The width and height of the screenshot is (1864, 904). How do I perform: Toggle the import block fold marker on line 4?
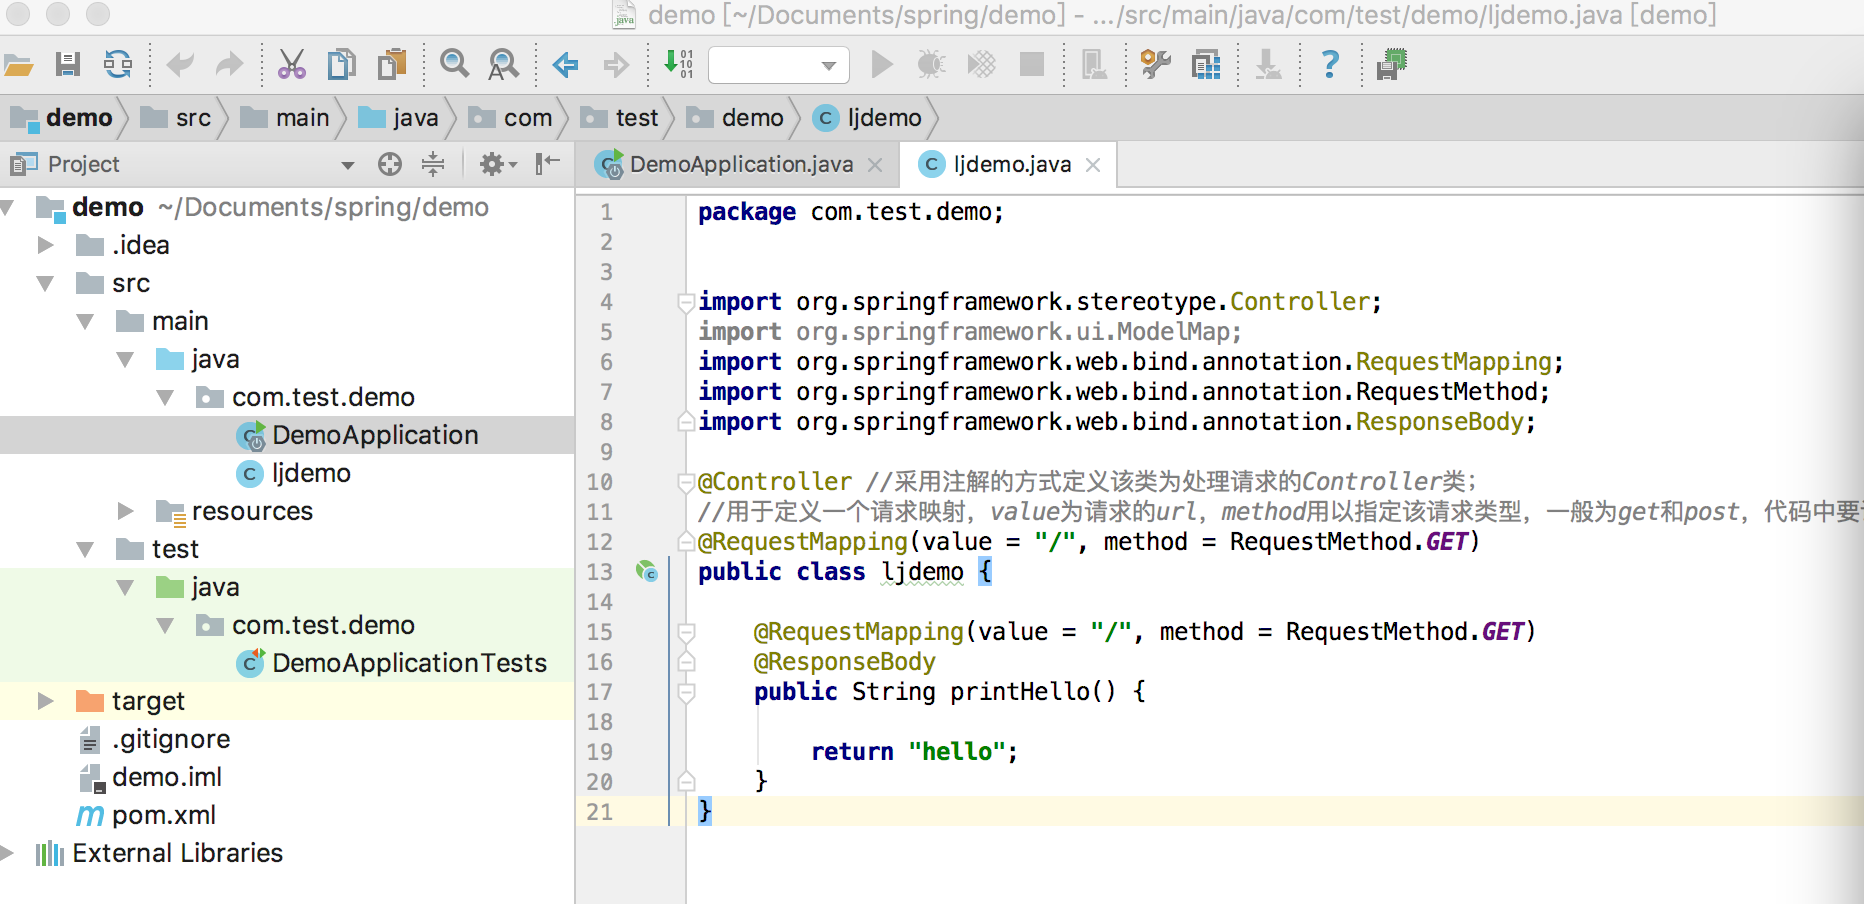686,301
